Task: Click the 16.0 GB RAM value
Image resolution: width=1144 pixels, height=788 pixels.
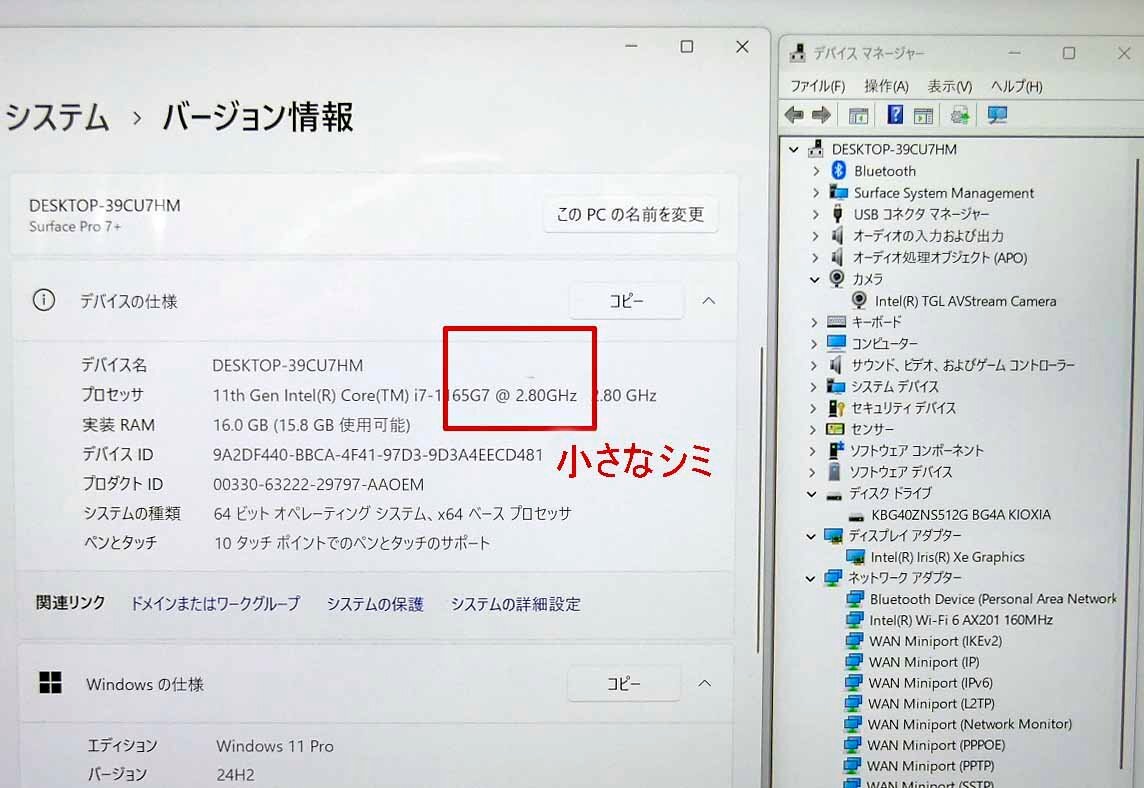Action: pyautogui.click(x=312, y=425)
